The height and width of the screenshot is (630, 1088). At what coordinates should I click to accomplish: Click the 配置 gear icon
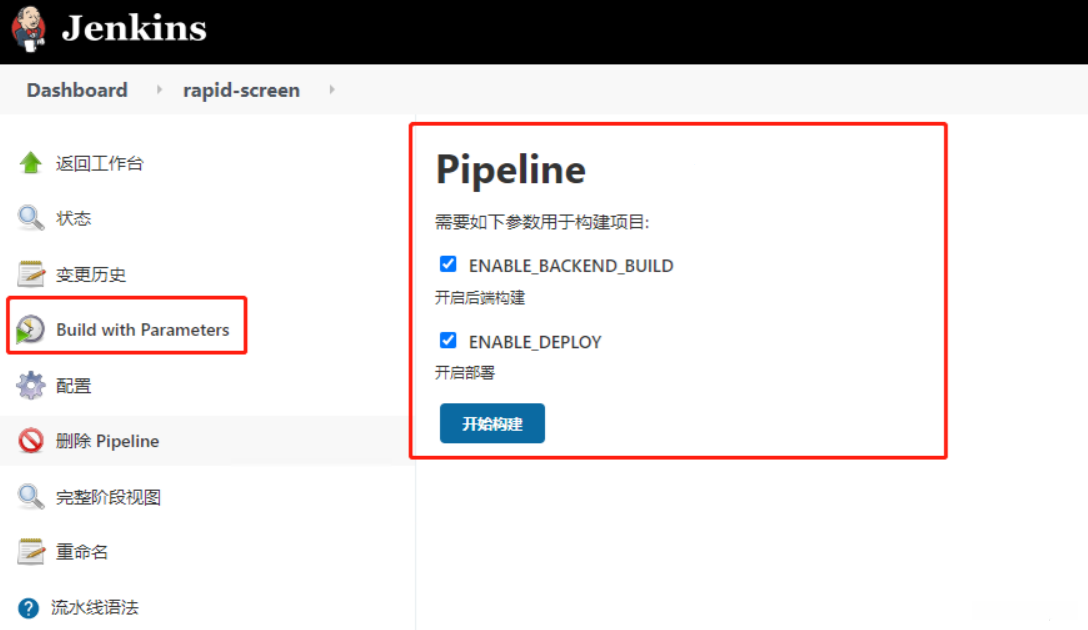point(31,386)
